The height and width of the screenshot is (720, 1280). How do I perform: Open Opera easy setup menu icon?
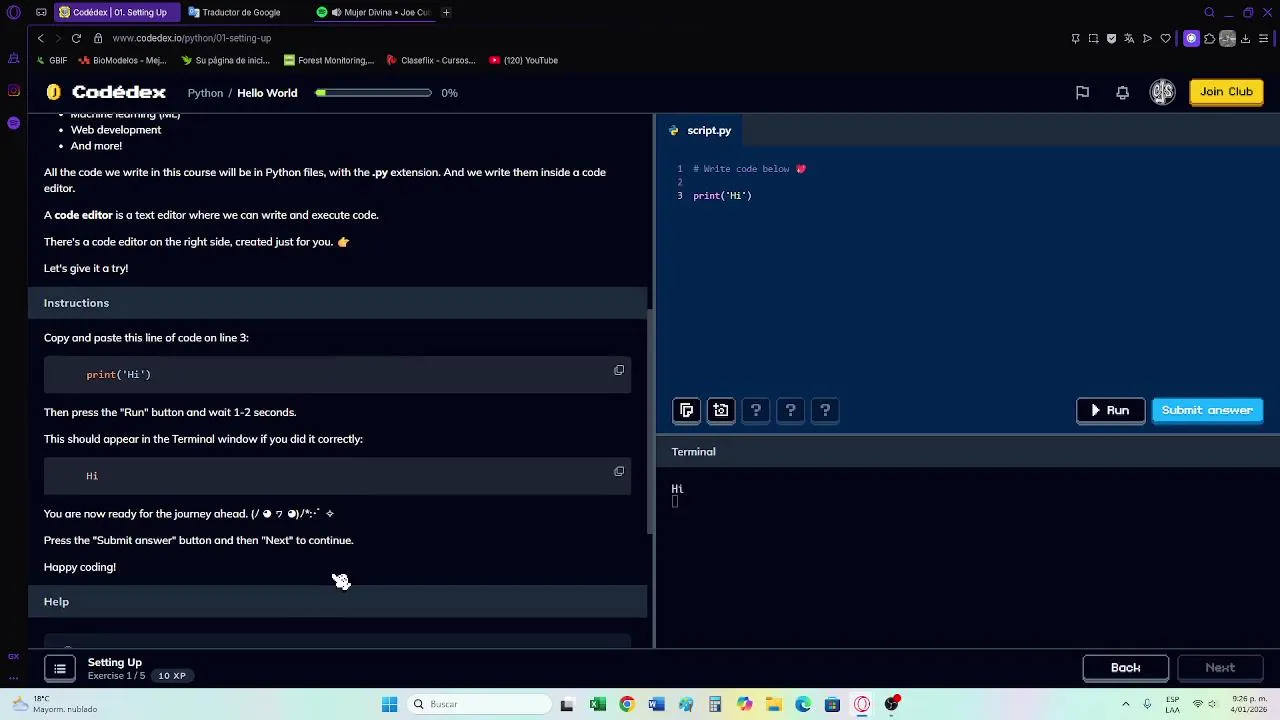[x=1263, y=38]
